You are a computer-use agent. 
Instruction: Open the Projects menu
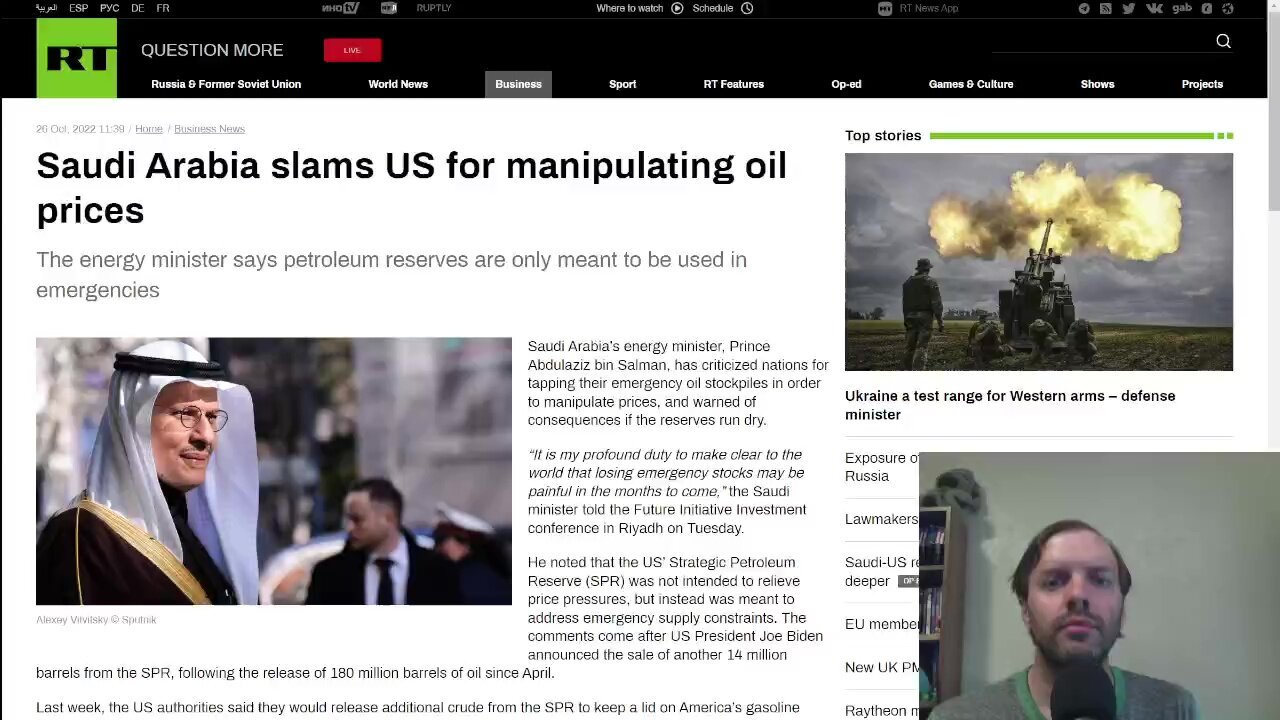click(1202, 84)
